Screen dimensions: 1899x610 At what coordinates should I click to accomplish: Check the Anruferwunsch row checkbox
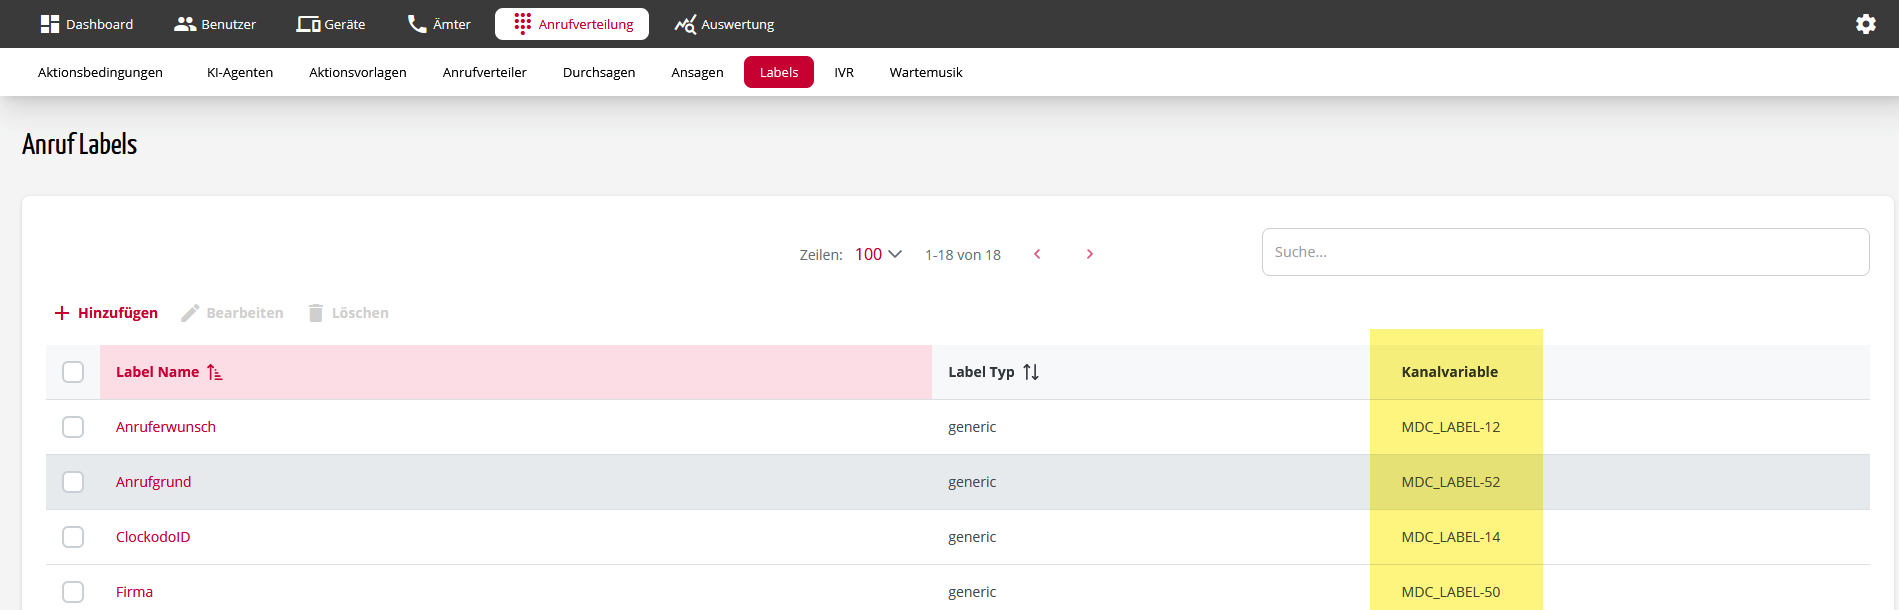73,427
